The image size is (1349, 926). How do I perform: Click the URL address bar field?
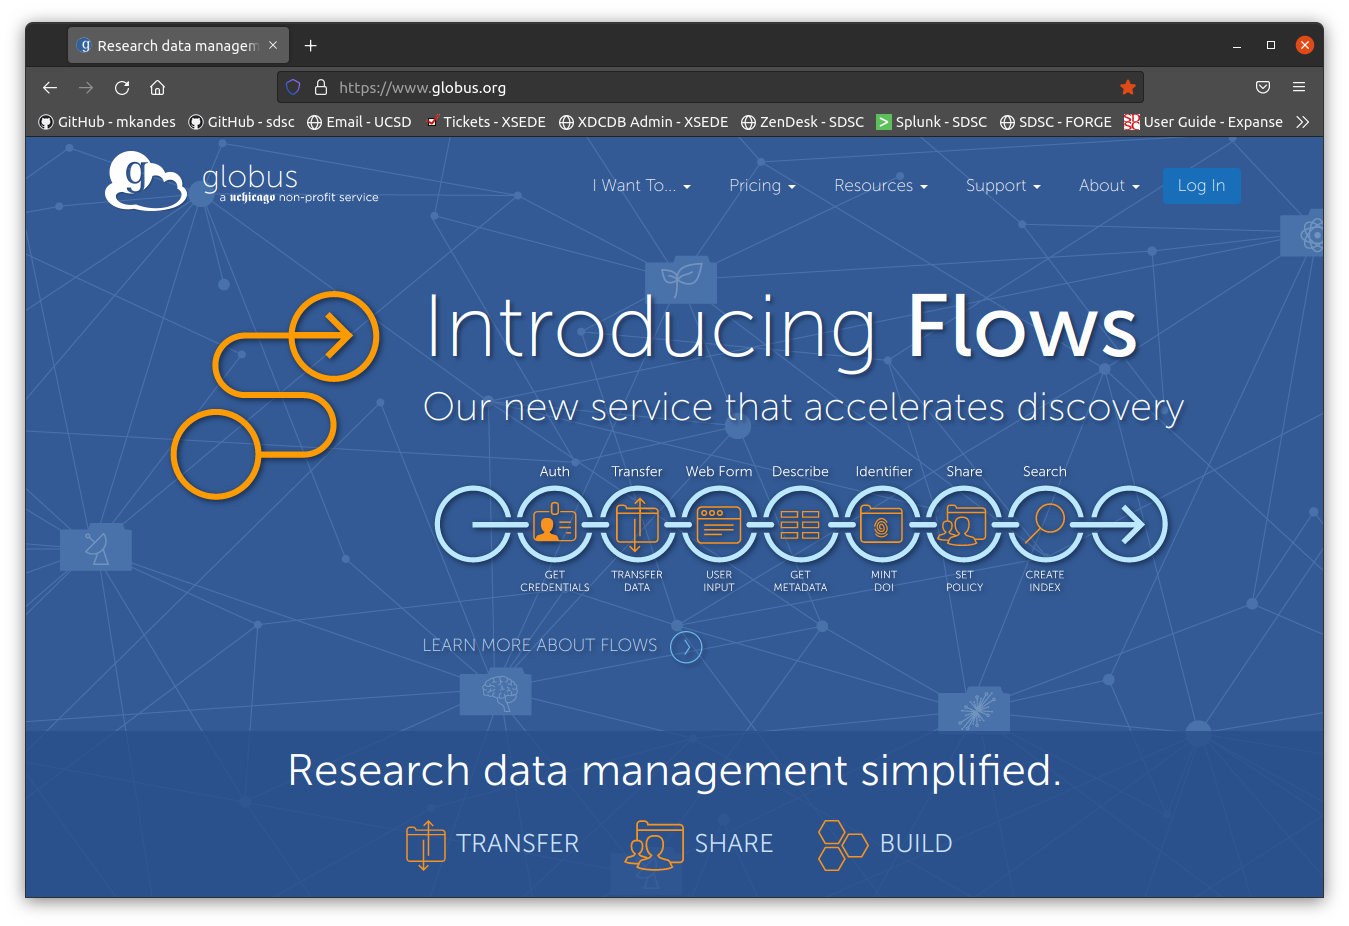coord(700,87)
